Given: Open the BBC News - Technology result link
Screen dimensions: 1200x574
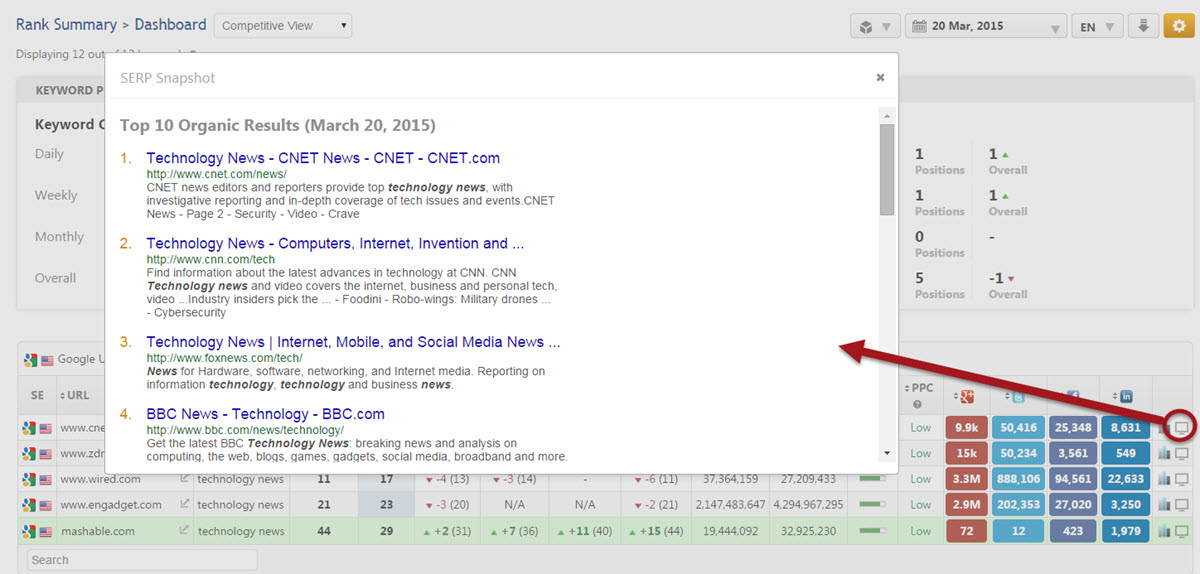Looking at the screenshot, I should point(265,414).
